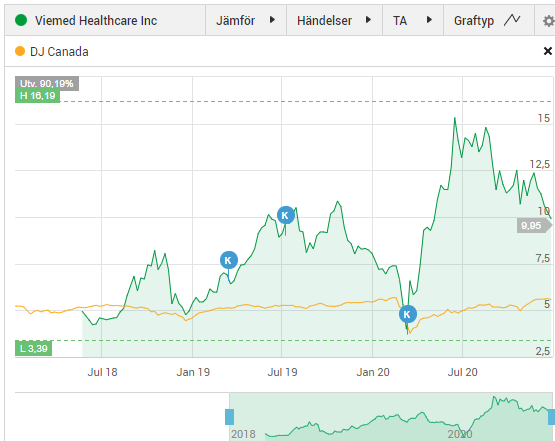The image size is (555, 441).
Task: Click the Jul 18 axis label
Action: [x=102, y=372]
